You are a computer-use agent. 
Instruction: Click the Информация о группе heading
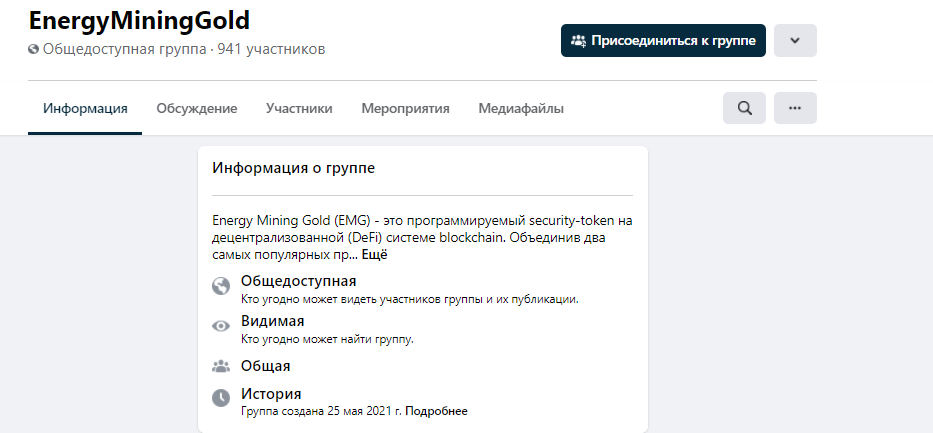294,168
